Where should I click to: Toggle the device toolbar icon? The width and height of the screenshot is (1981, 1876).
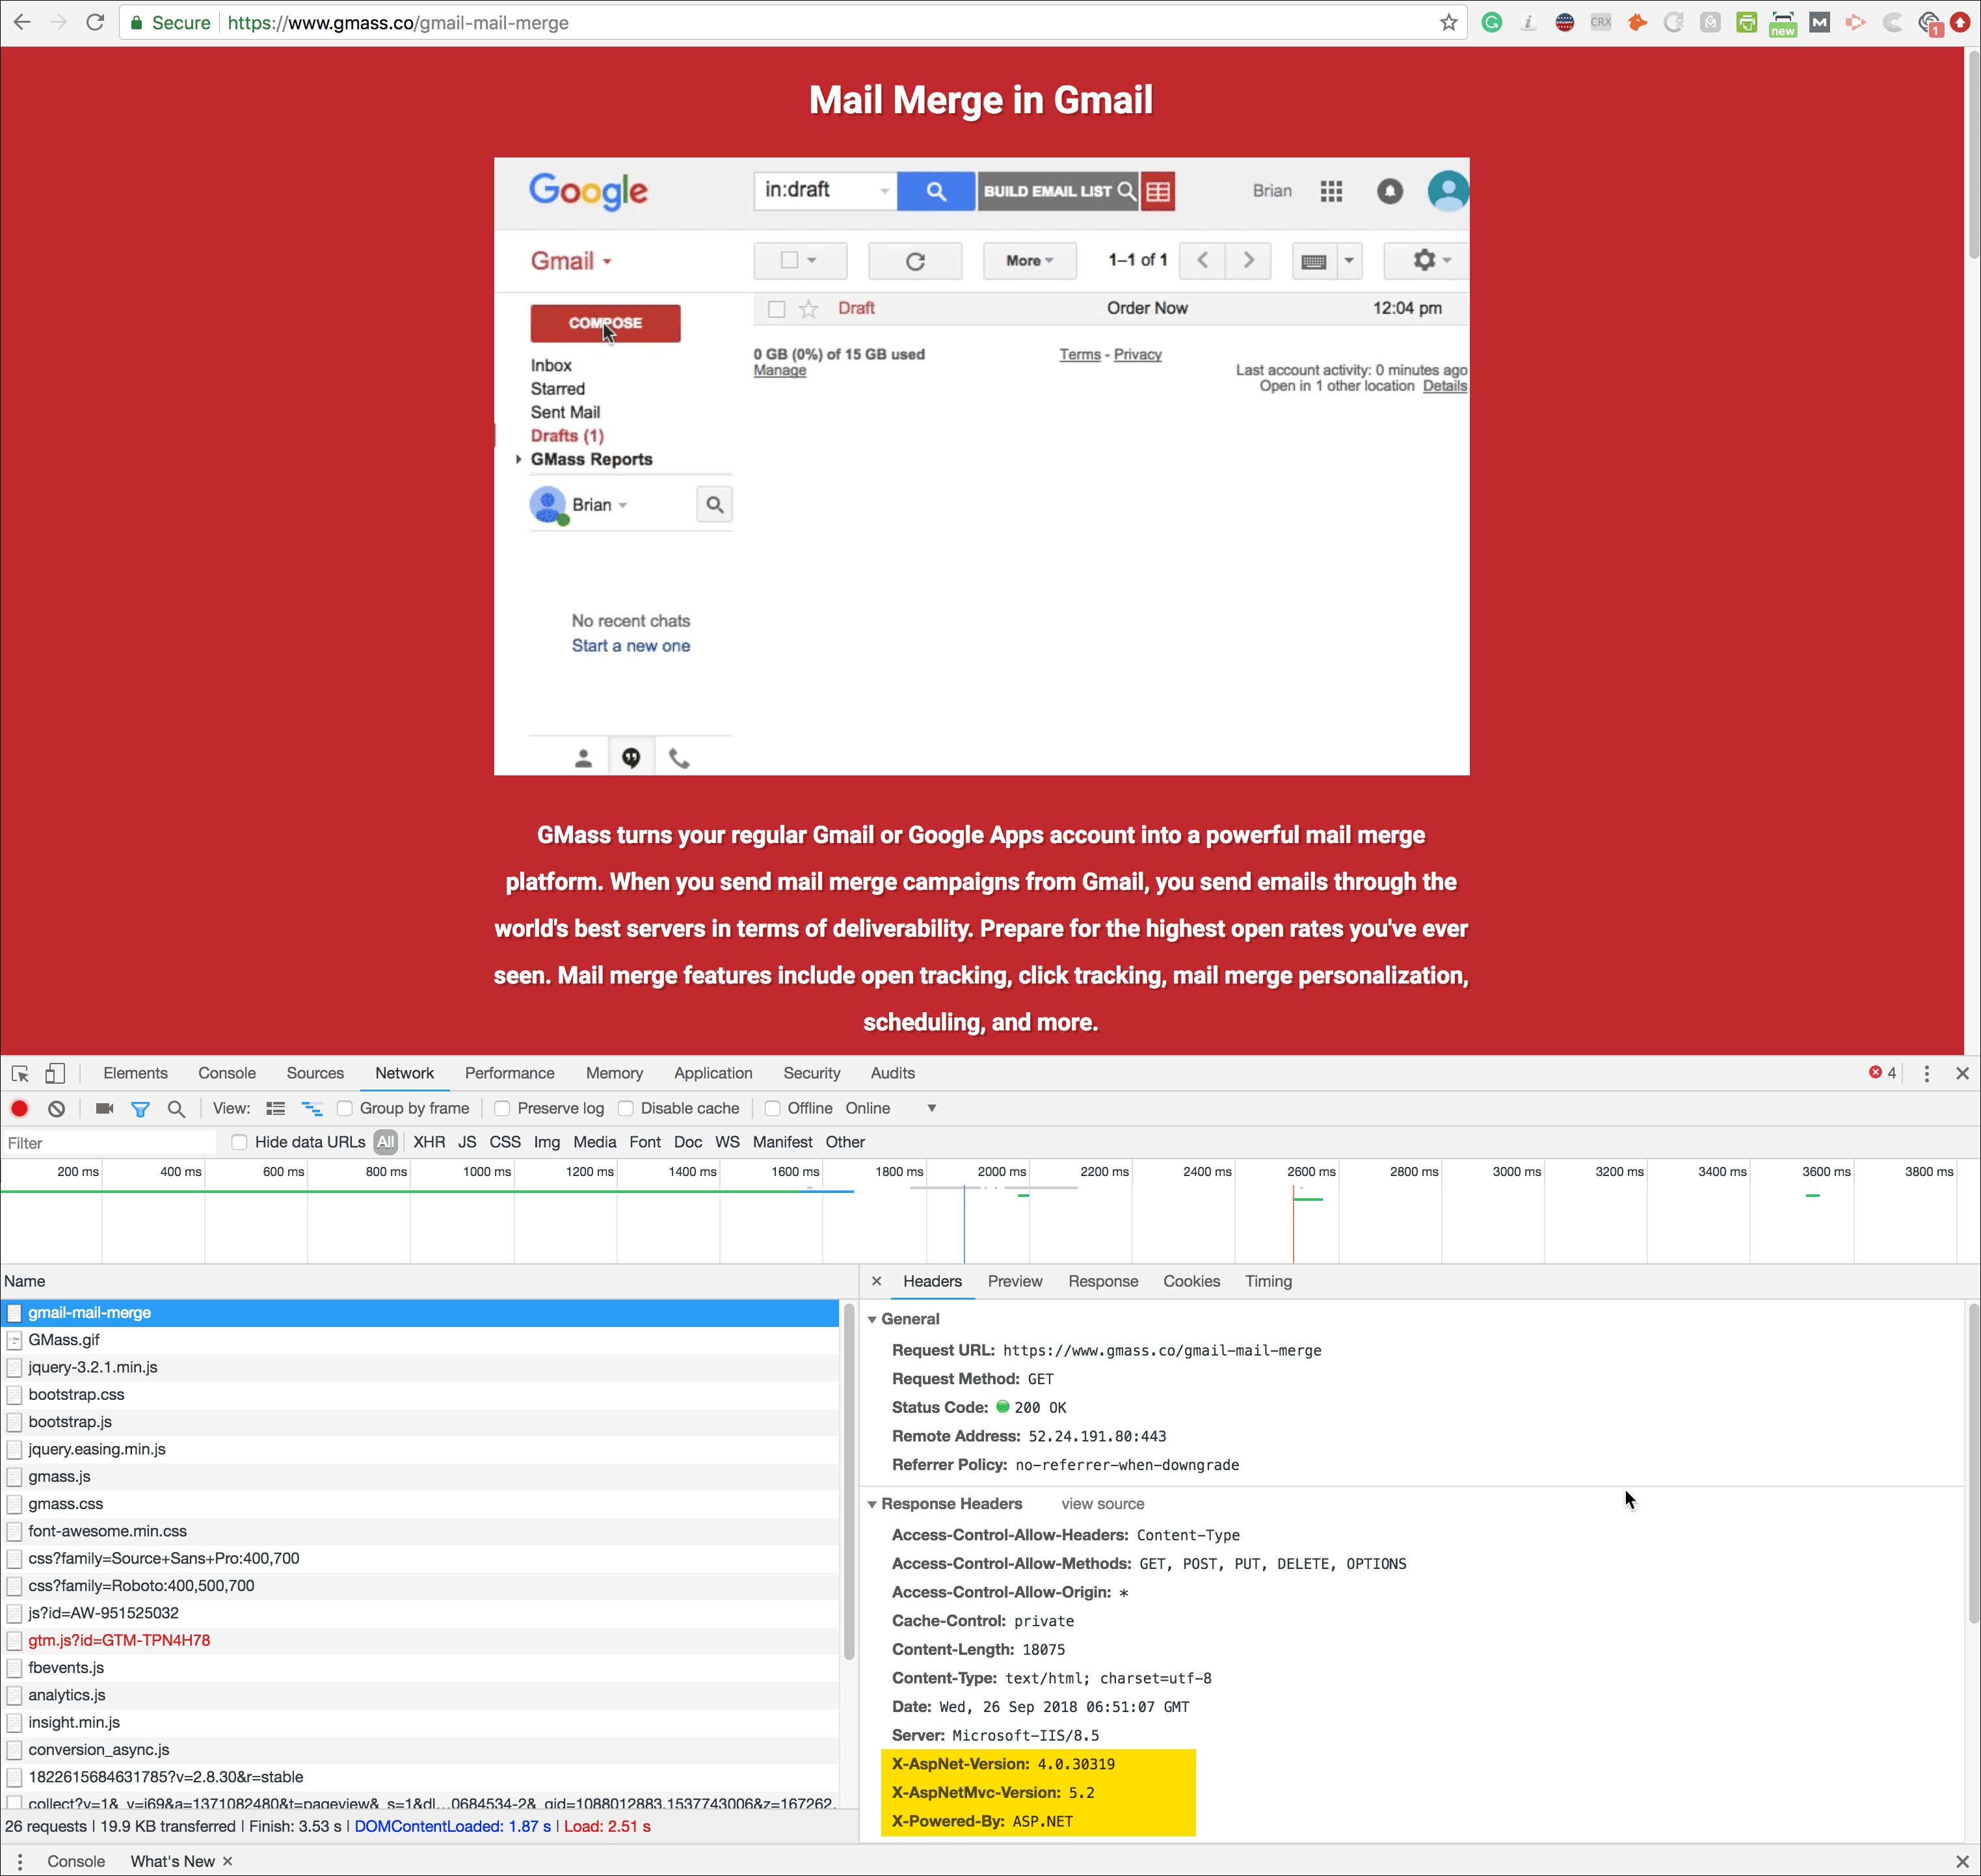[55, 1073]
